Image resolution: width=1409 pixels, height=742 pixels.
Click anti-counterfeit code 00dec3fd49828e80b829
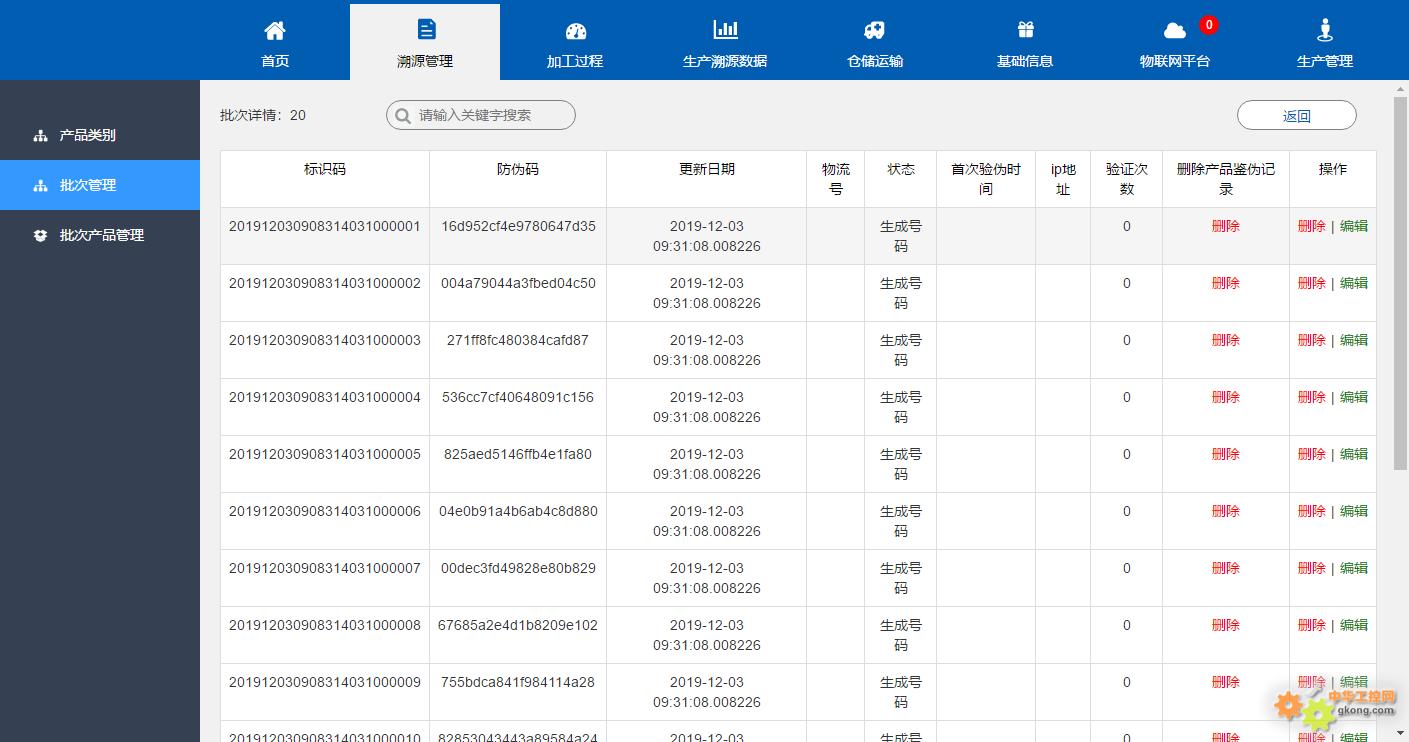[518, 568]
